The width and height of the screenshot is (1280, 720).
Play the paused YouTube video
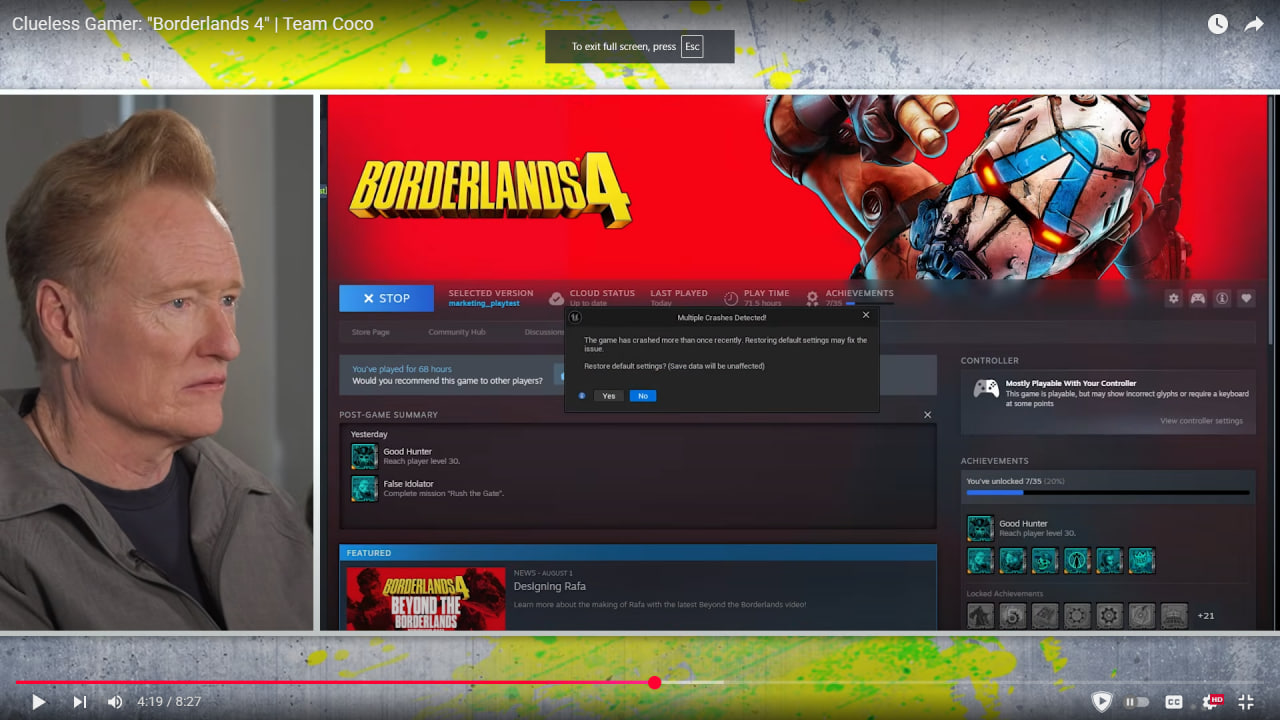pyautogui.click(x=38, y=702)
